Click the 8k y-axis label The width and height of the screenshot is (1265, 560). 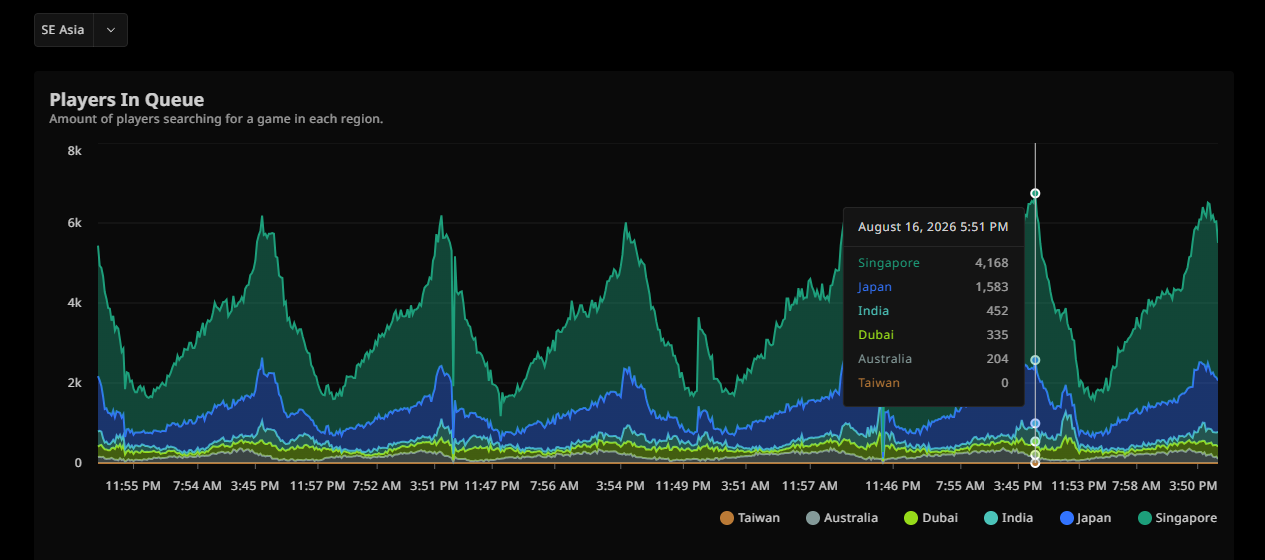(74, 150)
